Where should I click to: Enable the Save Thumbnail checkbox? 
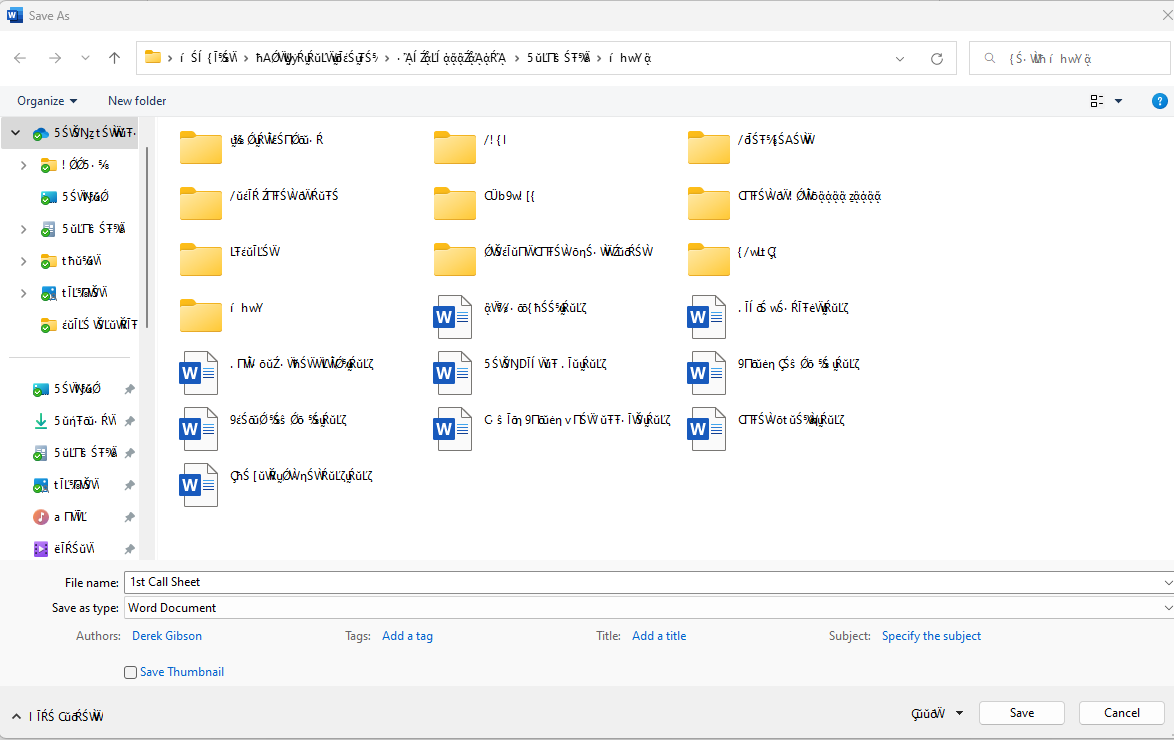click(x=130, y=672)
